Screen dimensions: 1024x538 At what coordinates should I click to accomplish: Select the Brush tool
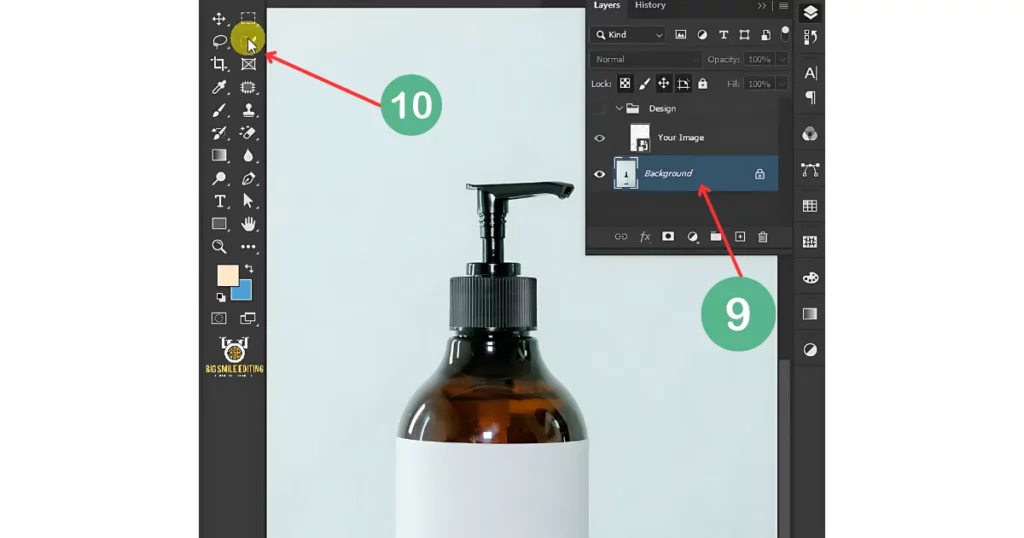(219, 110)
